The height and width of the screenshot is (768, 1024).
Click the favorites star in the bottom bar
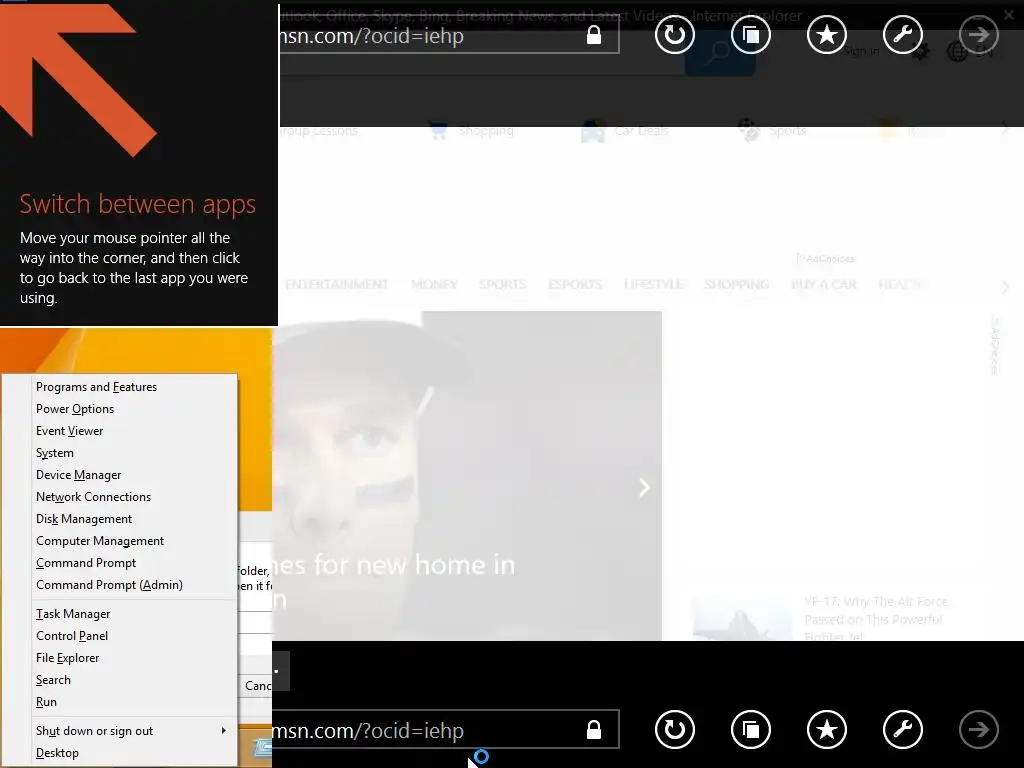click(827, 729)
